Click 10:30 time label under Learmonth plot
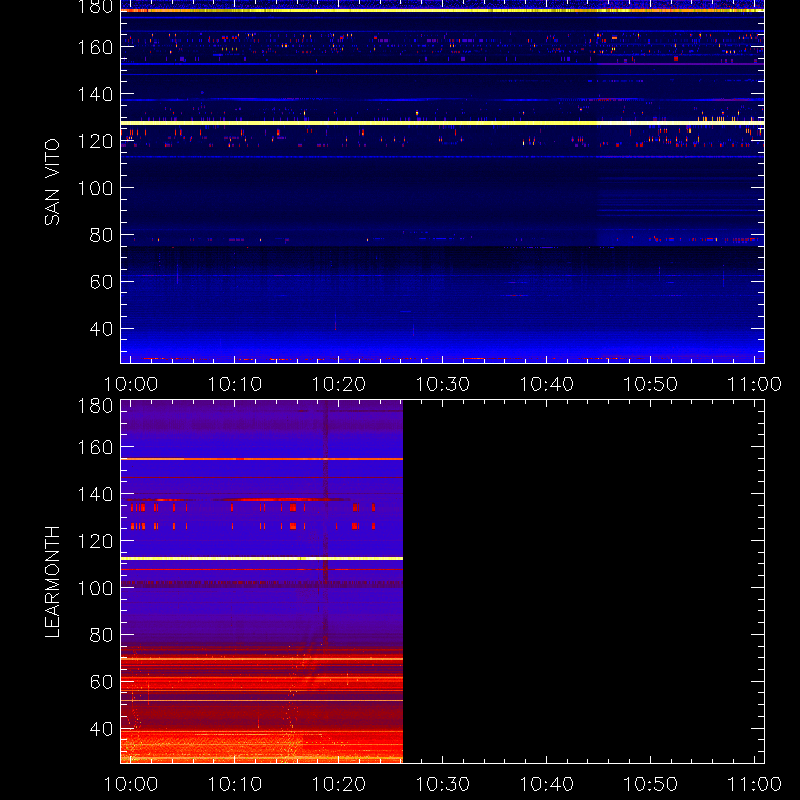Viewport: 800px width, 800px height. (x=442, y=784)
